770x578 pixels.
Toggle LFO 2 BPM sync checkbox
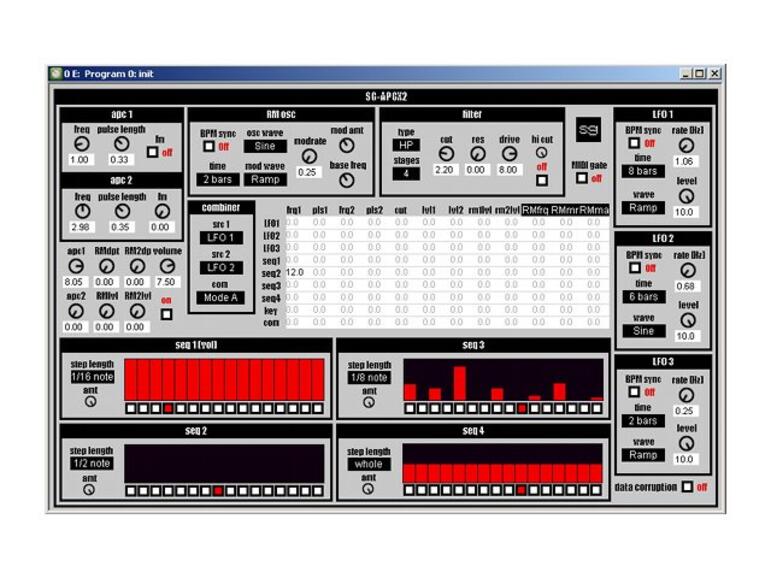pyautogui.click(x=635, y=268)
